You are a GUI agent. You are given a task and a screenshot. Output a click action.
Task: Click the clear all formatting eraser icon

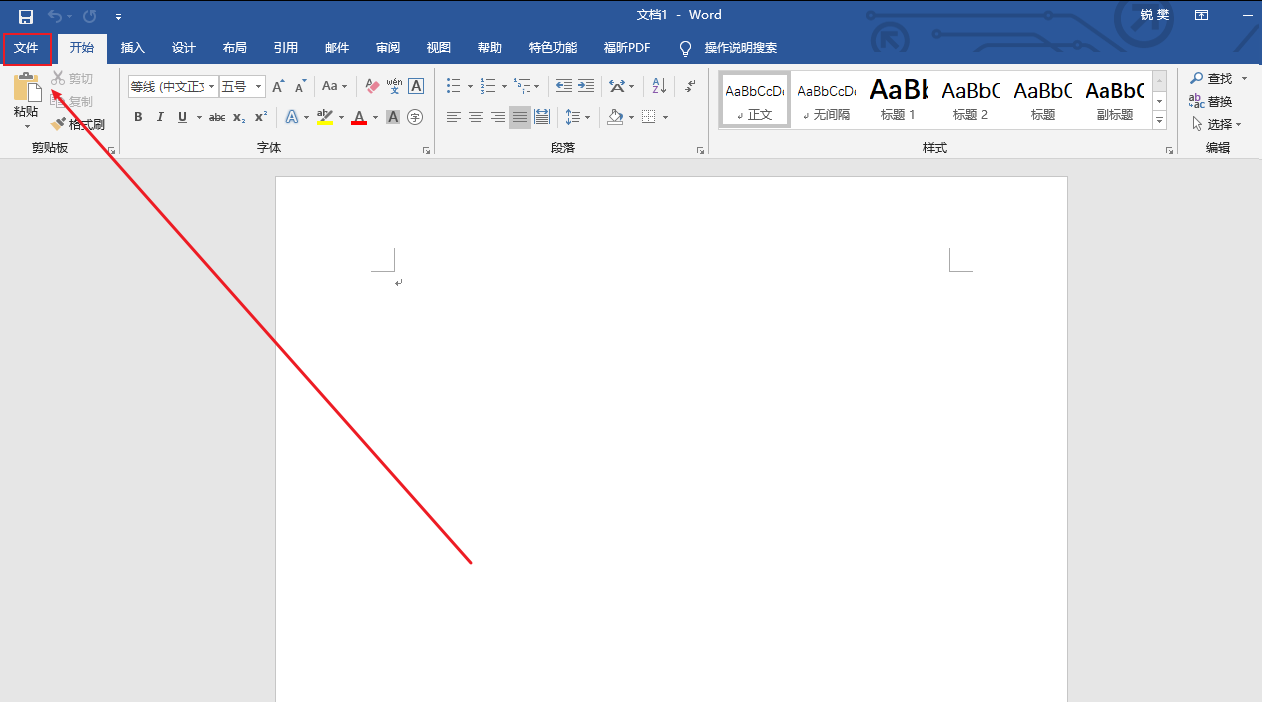coord(372,86)
